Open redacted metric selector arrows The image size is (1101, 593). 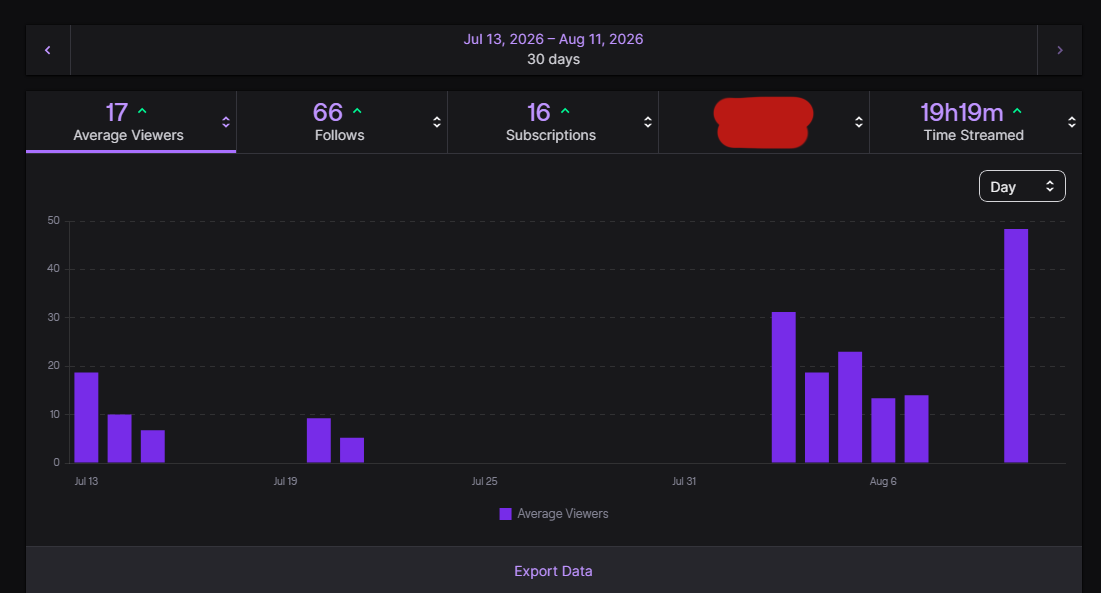[859, 122]
